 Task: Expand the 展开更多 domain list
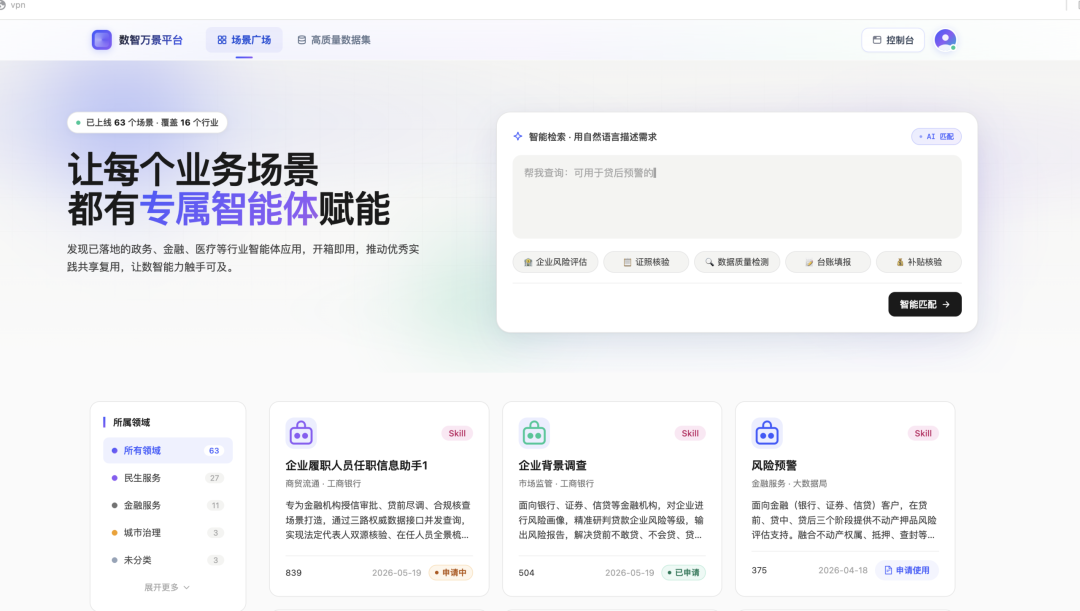[167, 588]
